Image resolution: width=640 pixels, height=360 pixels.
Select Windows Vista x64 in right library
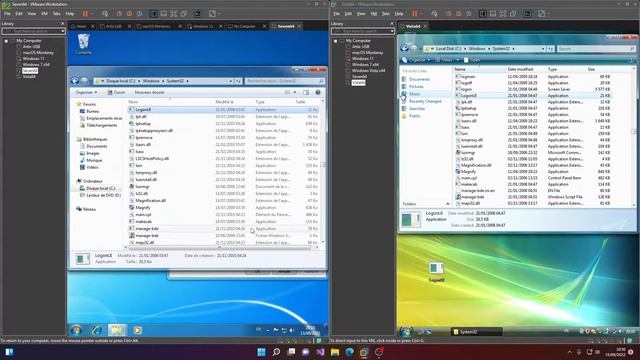click(x=368, y=70)
